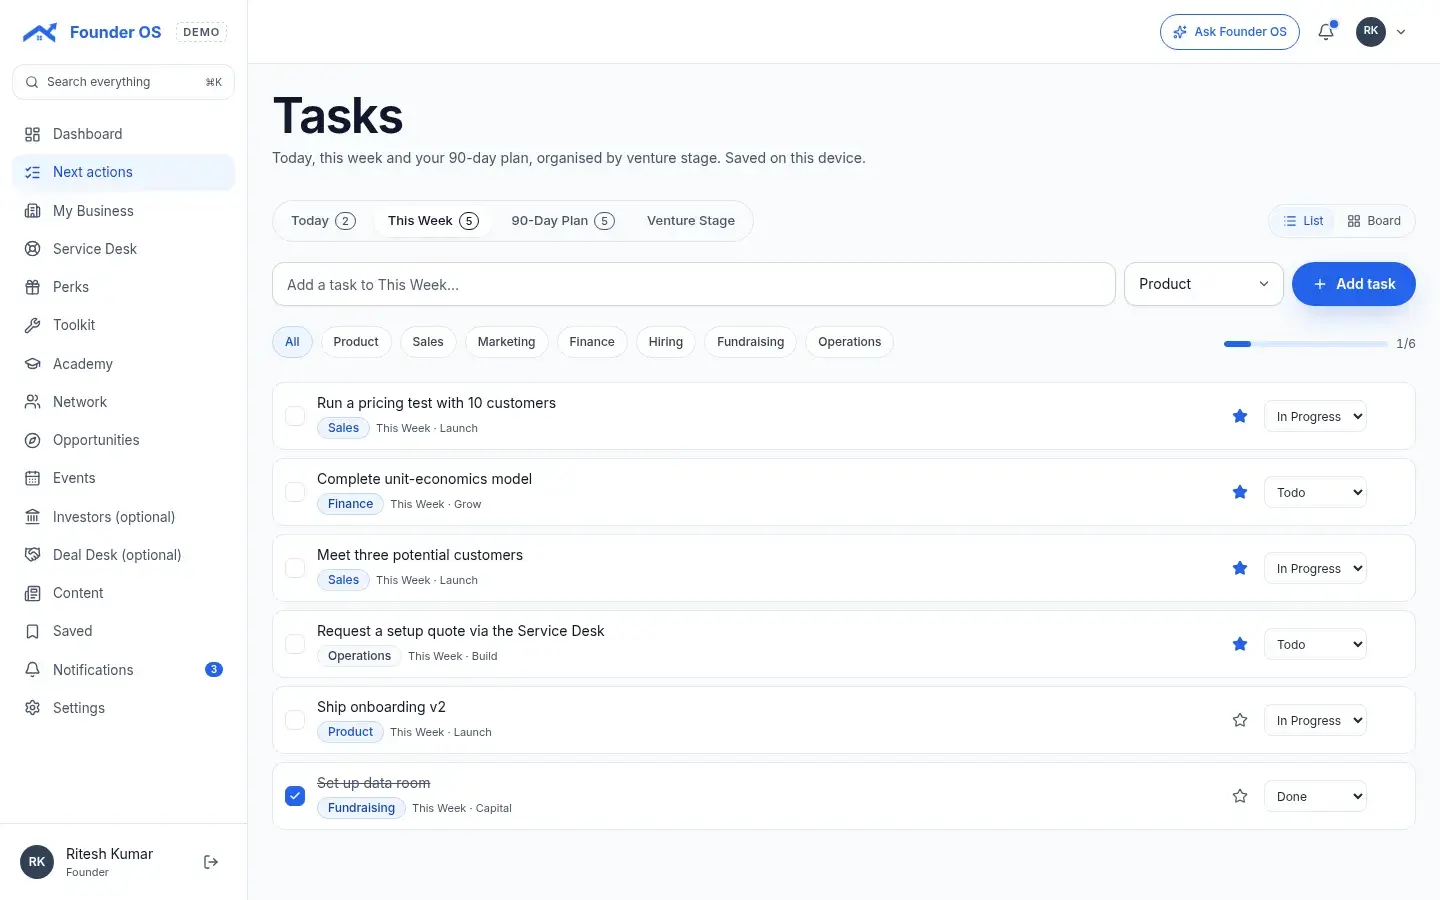This screenshot has height=900, width=1440.
Task: Click the Search everything box
Action: coord(123,82)
